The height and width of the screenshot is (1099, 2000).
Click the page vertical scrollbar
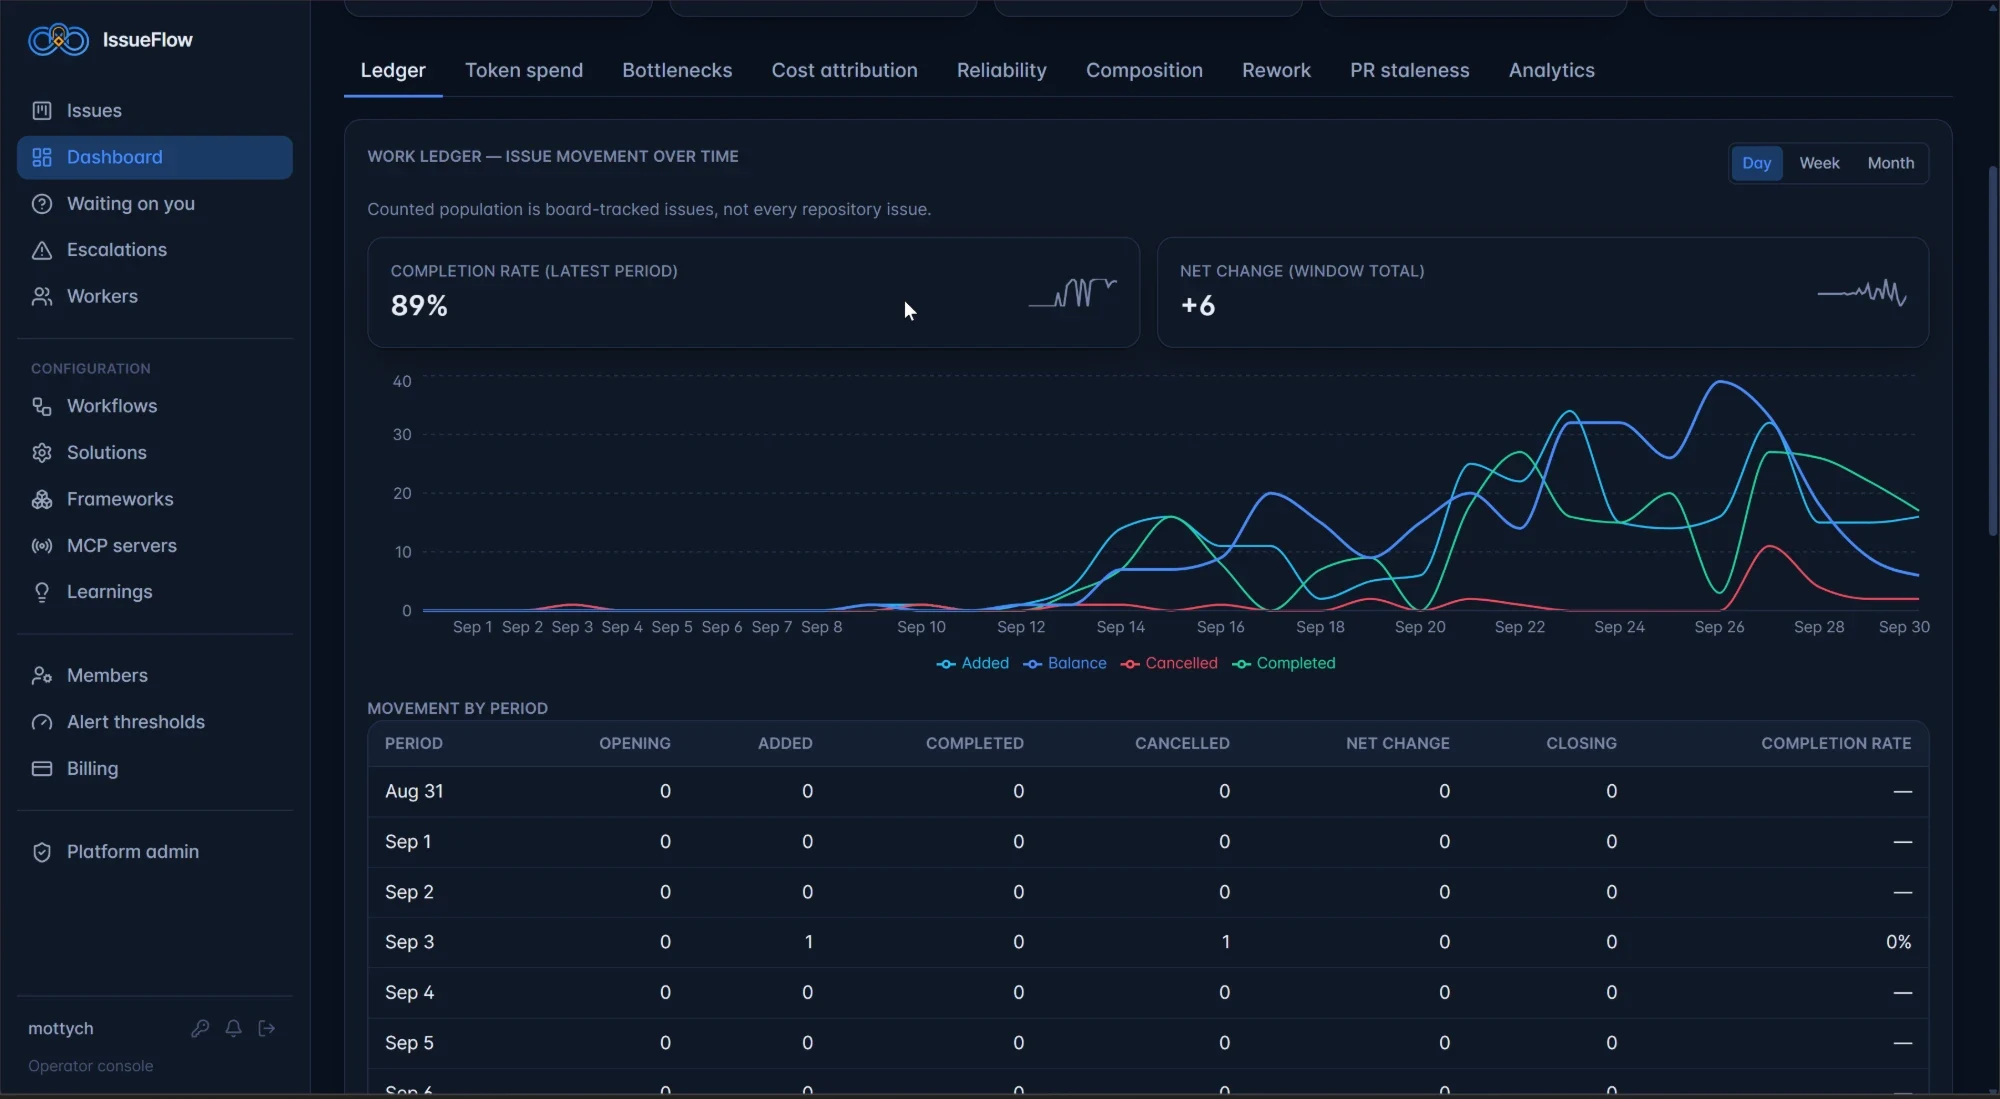click(x=1992, y=350)
